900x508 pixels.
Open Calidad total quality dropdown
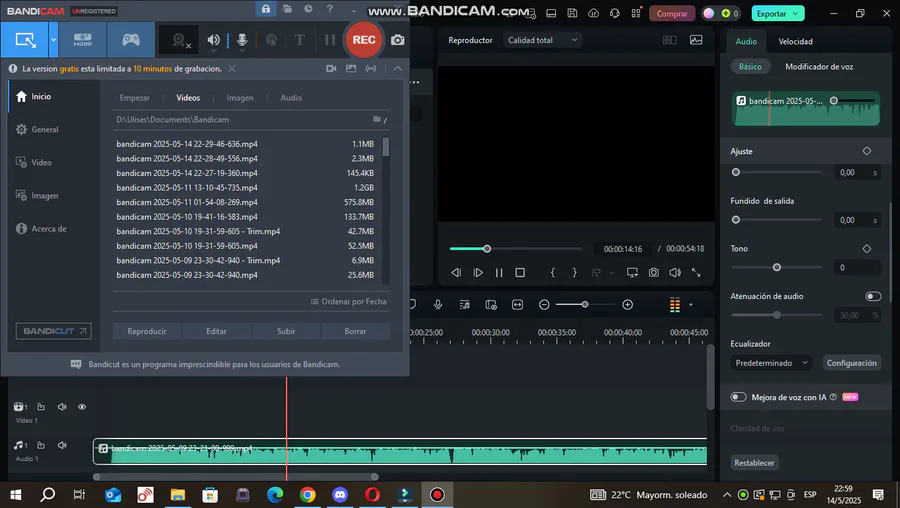coord(542,40)
